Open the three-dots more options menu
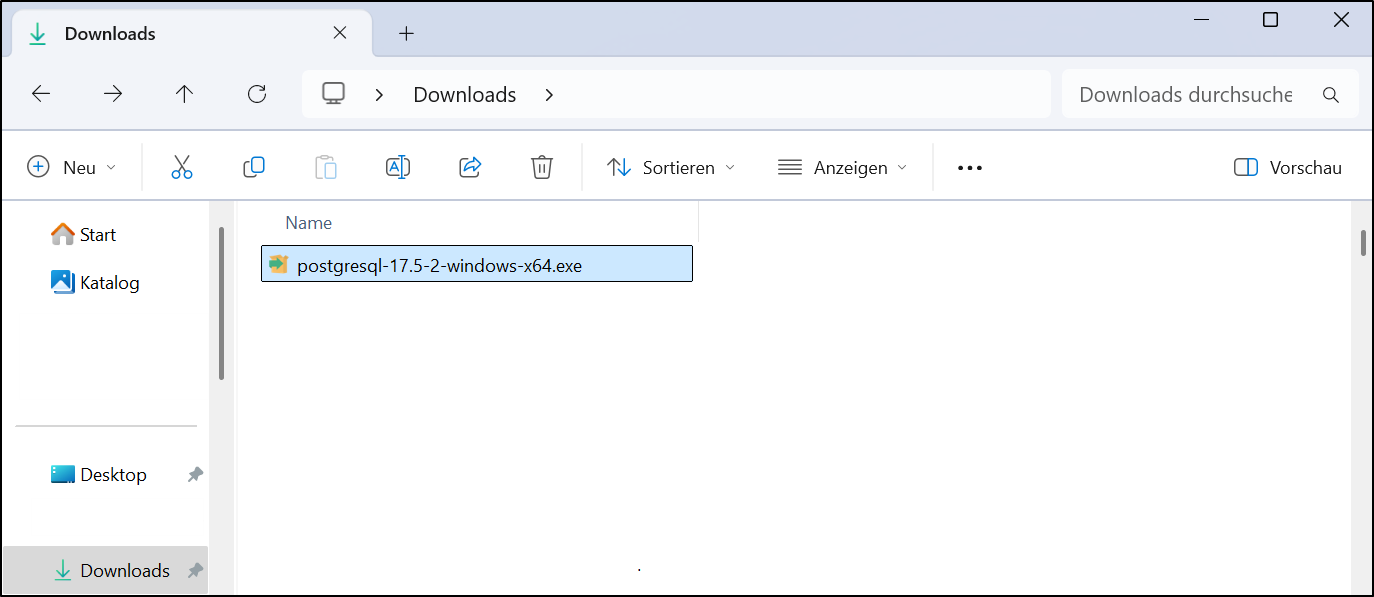 (x=970, y=168)
